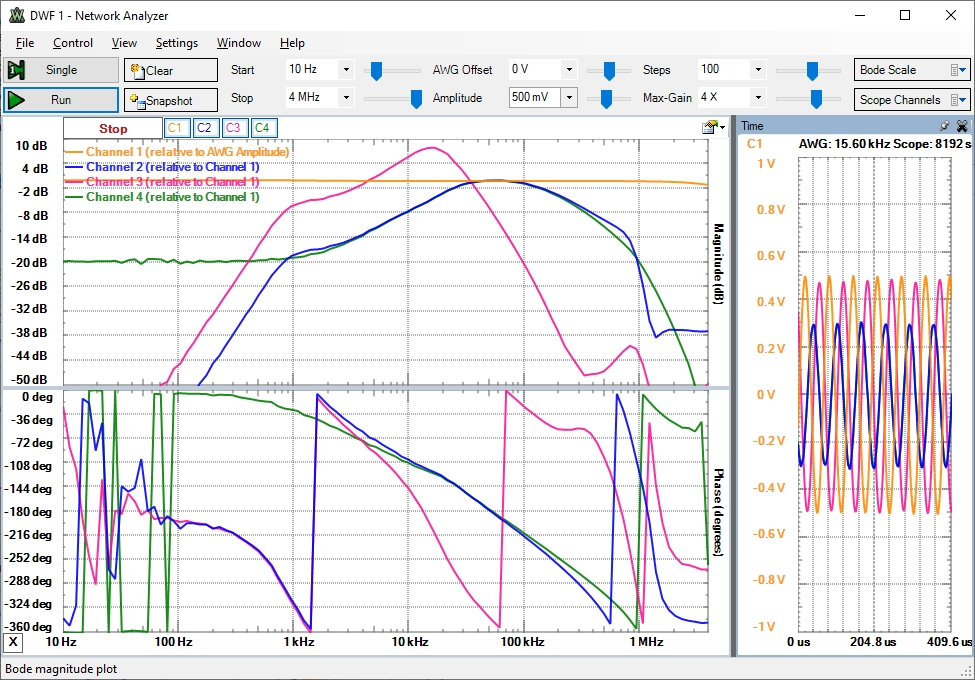Image resolution: width=975 pixels, height=680 pixels.
Task: Open the Settings menu
Action: pyautogui.click(x=176, y=43)
